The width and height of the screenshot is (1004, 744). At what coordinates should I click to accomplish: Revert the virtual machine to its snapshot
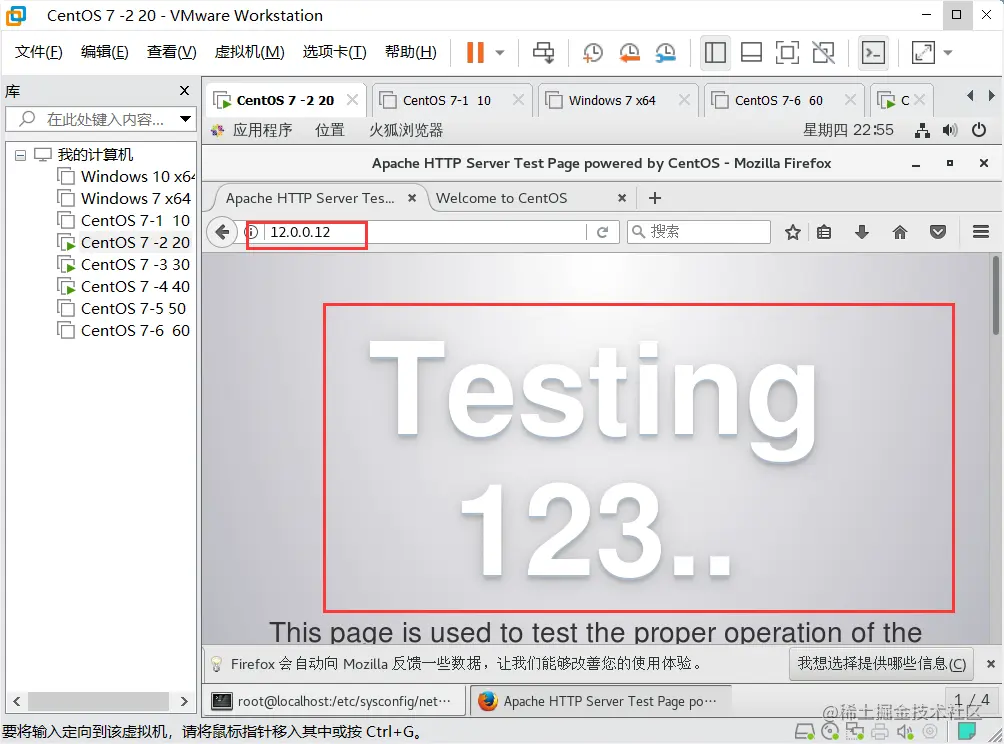(x=629, y=51)
